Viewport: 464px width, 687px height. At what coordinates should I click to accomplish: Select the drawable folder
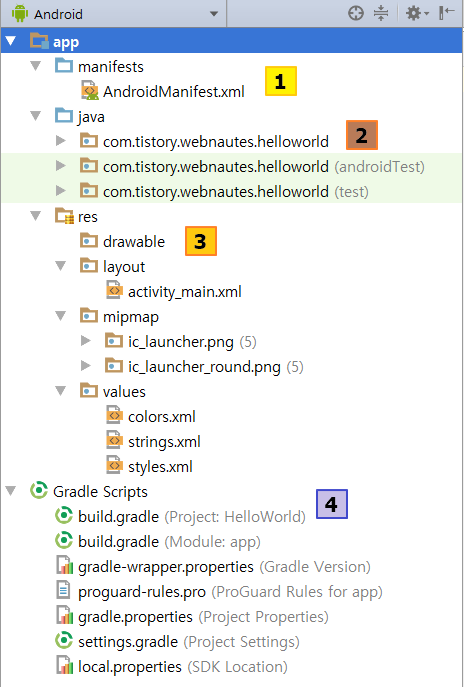pyautogui.click(x=134, y=241)
